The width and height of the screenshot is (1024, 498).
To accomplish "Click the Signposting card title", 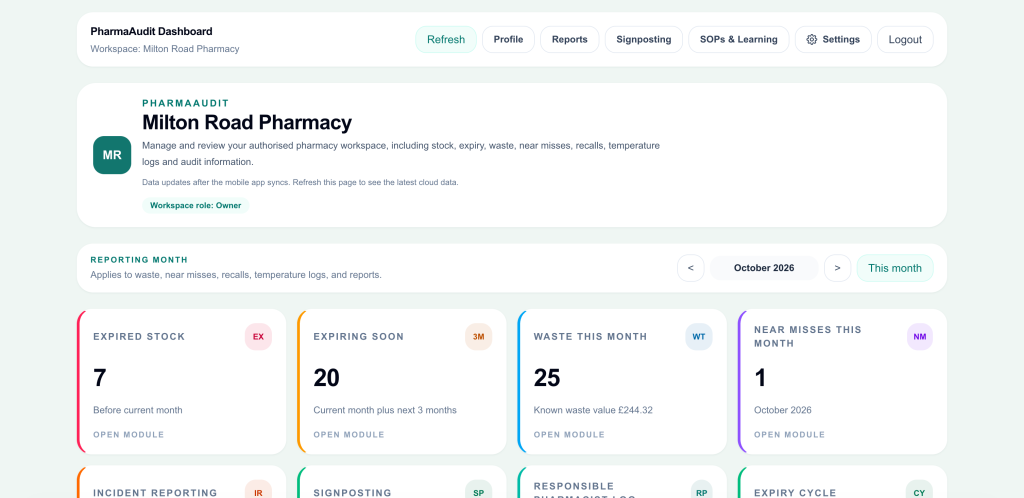I will coord(353,493).
